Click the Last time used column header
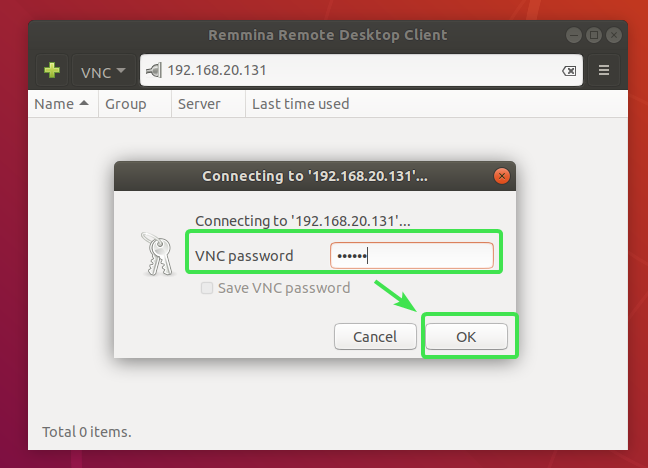The width and height of the screenshot is (648, 468). point(300,104)
